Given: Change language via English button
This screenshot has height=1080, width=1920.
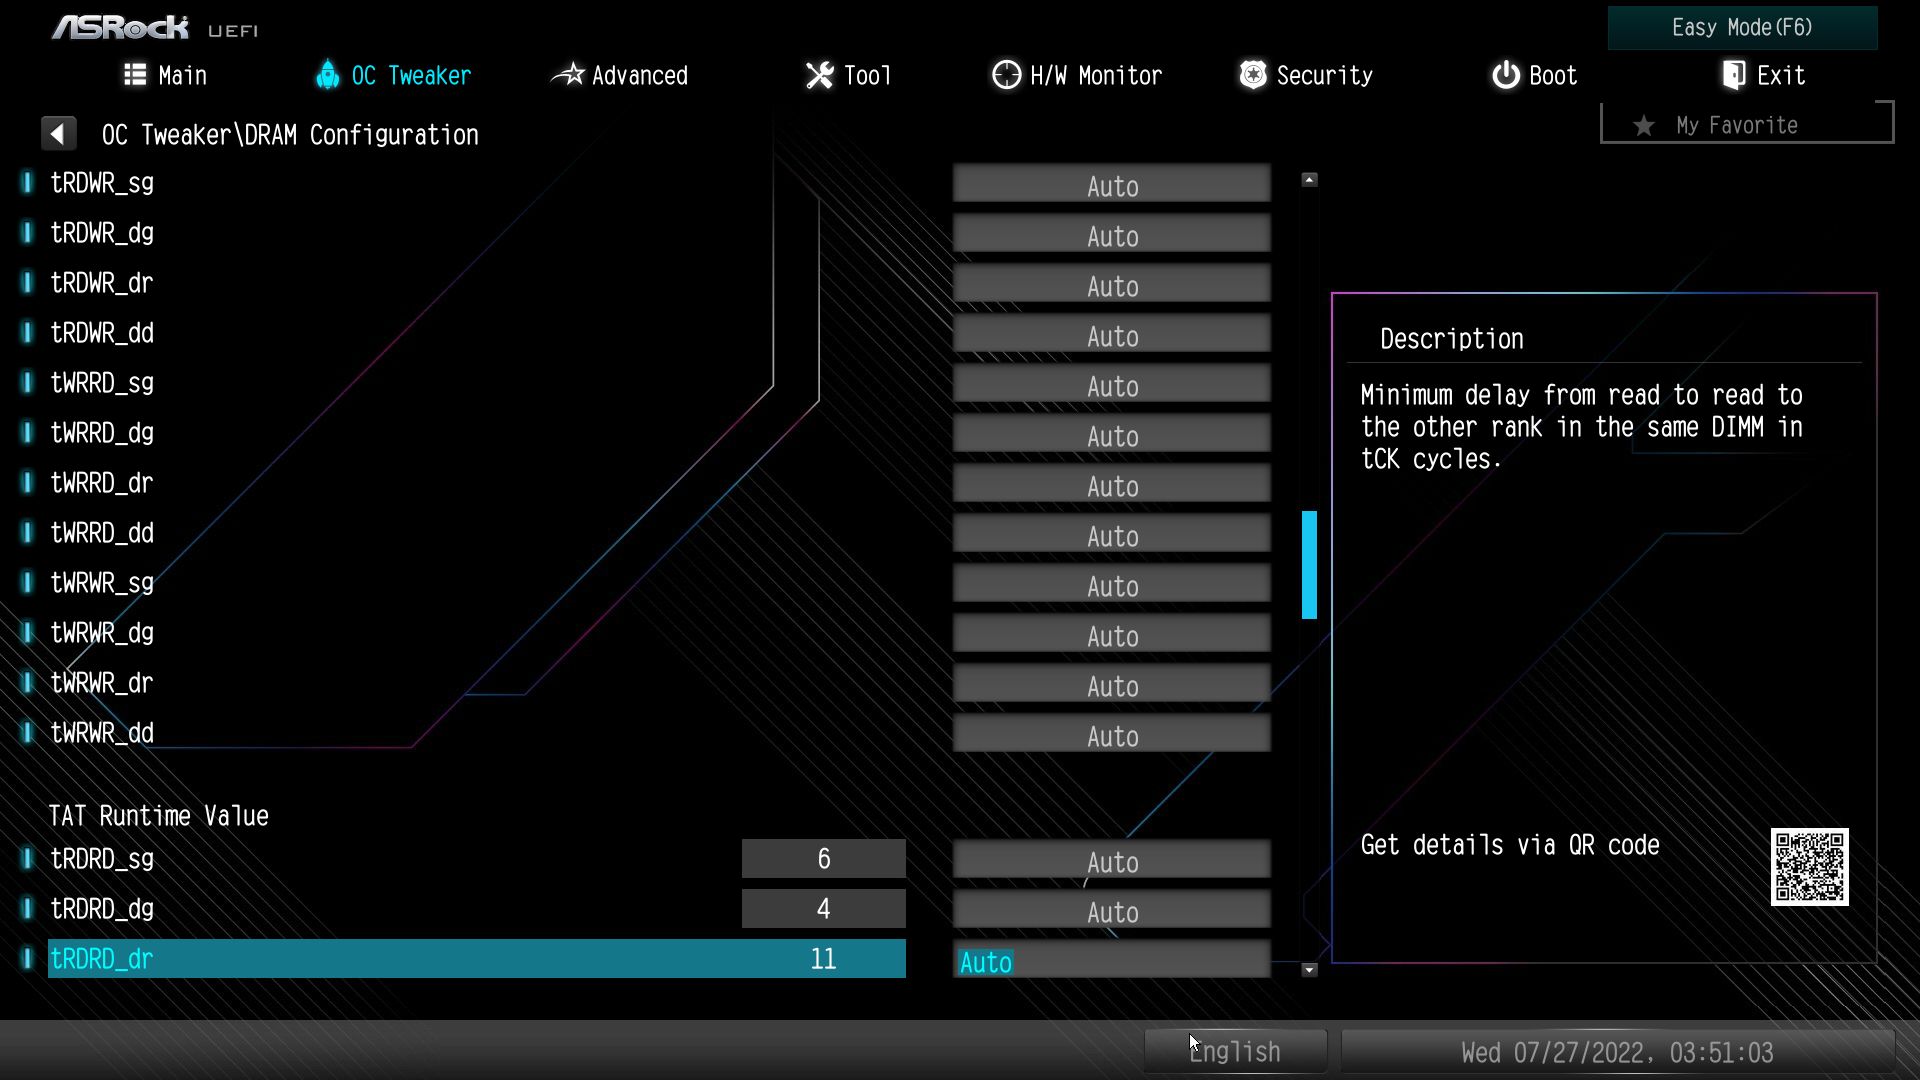Looking at the screenshot, I should pyautogui.click(x=1235, y=1051).
